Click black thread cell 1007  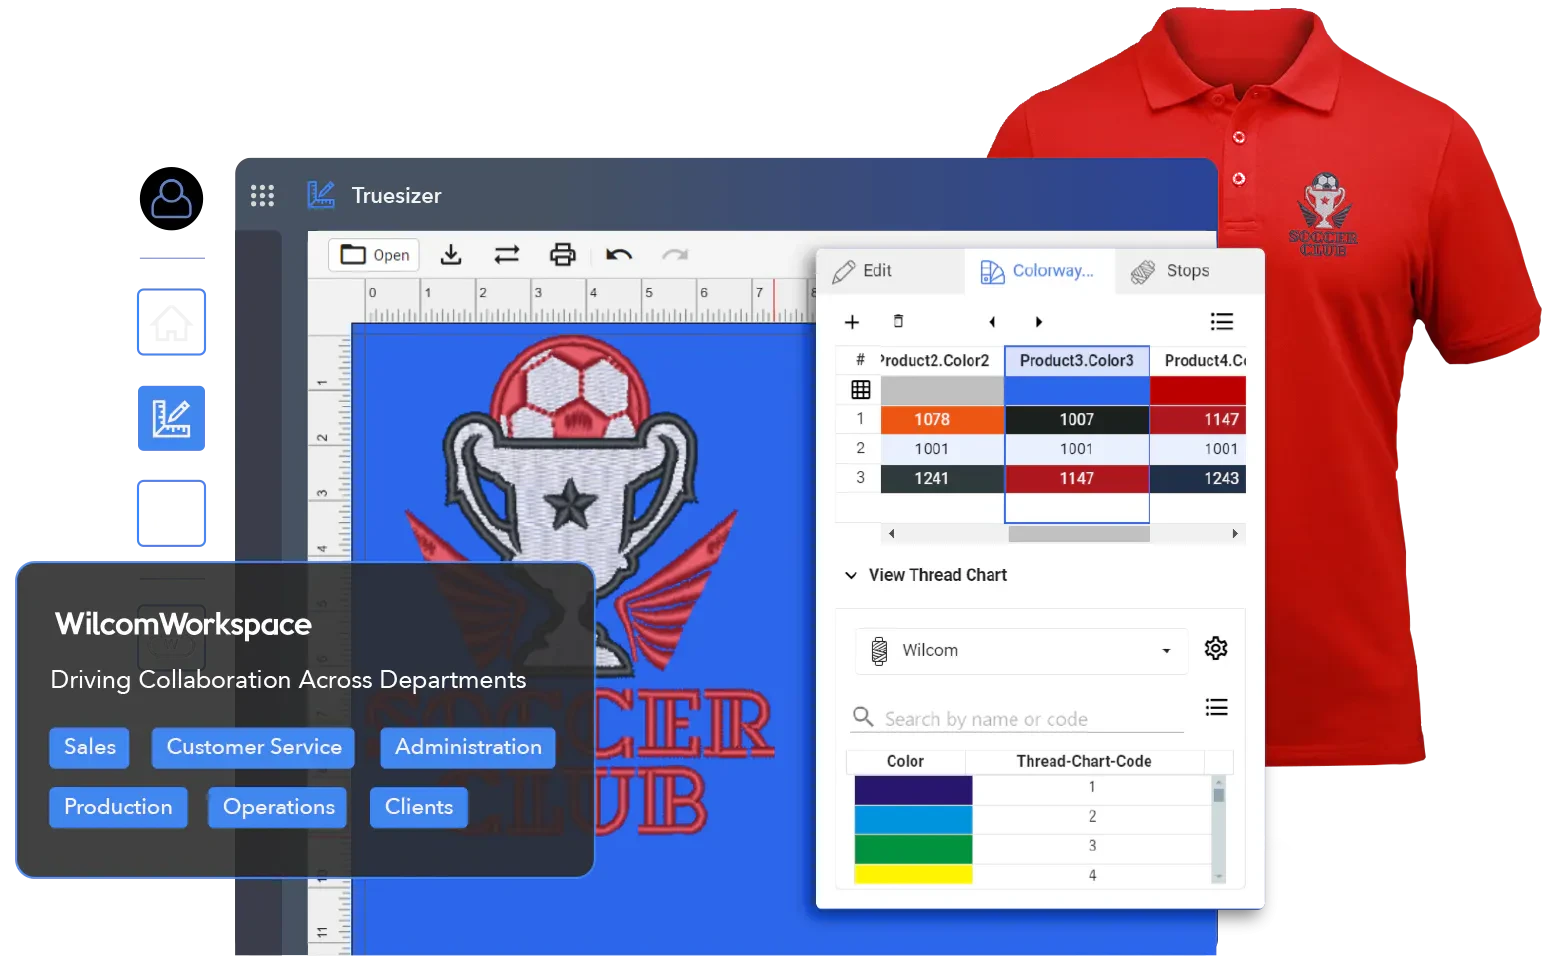(1077, 419)
